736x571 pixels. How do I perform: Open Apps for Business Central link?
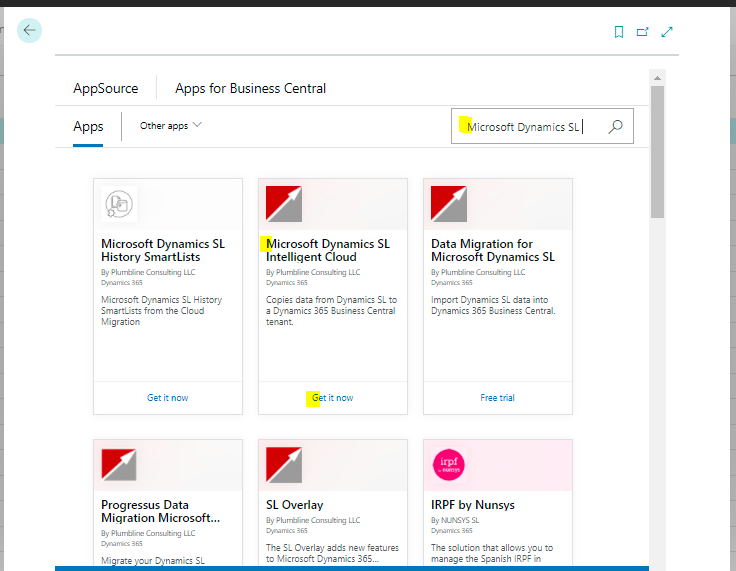click(250, 88)
